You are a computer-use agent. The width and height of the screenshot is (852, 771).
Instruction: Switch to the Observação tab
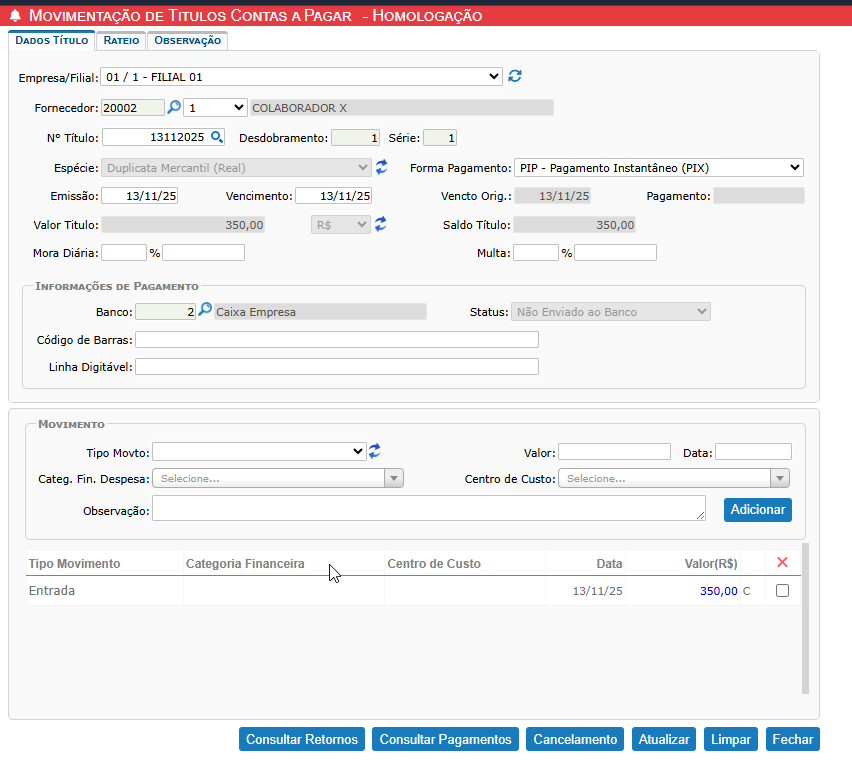pyautogui.click(x=187, y=40)
